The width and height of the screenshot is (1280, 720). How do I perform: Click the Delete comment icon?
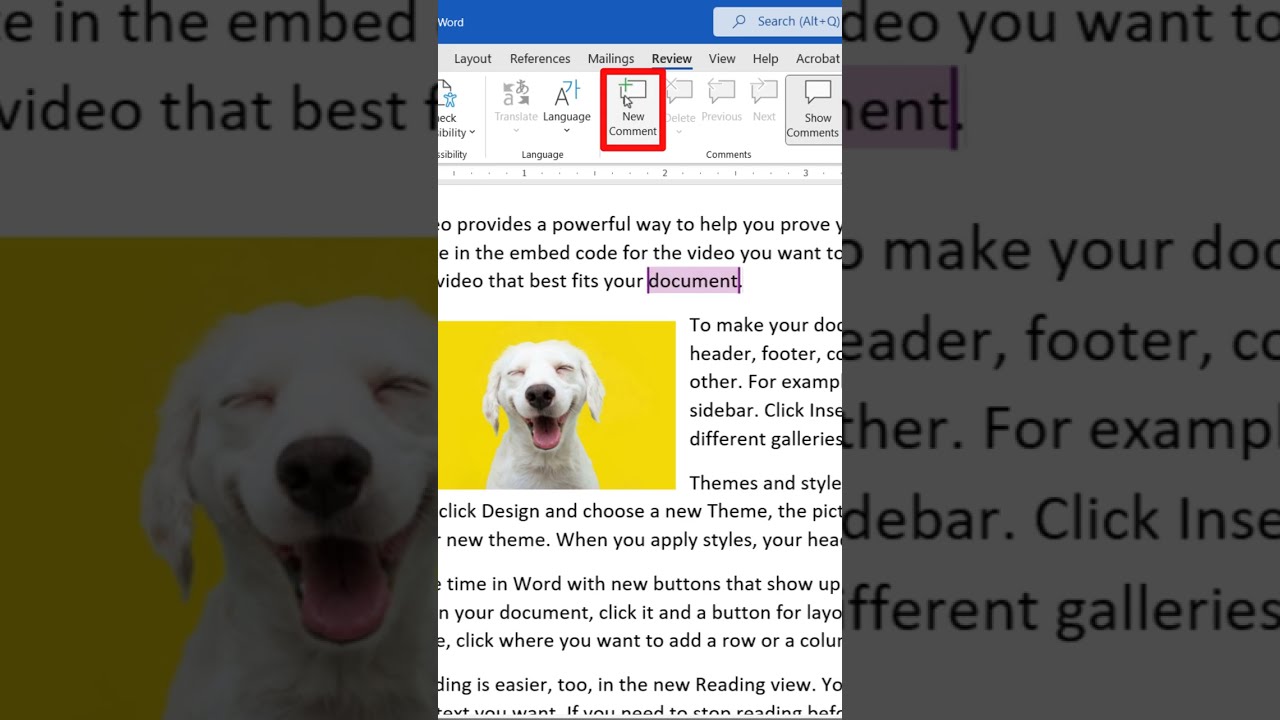coord(680,93)
